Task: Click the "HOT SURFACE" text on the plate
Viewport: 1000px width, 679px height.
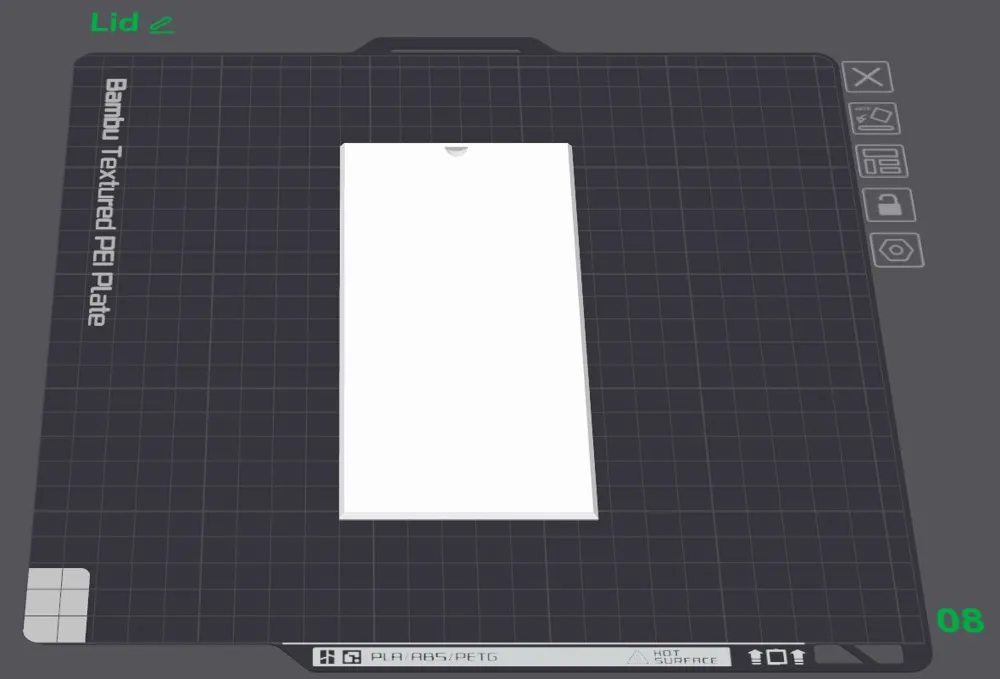Action: coord(684,657)
